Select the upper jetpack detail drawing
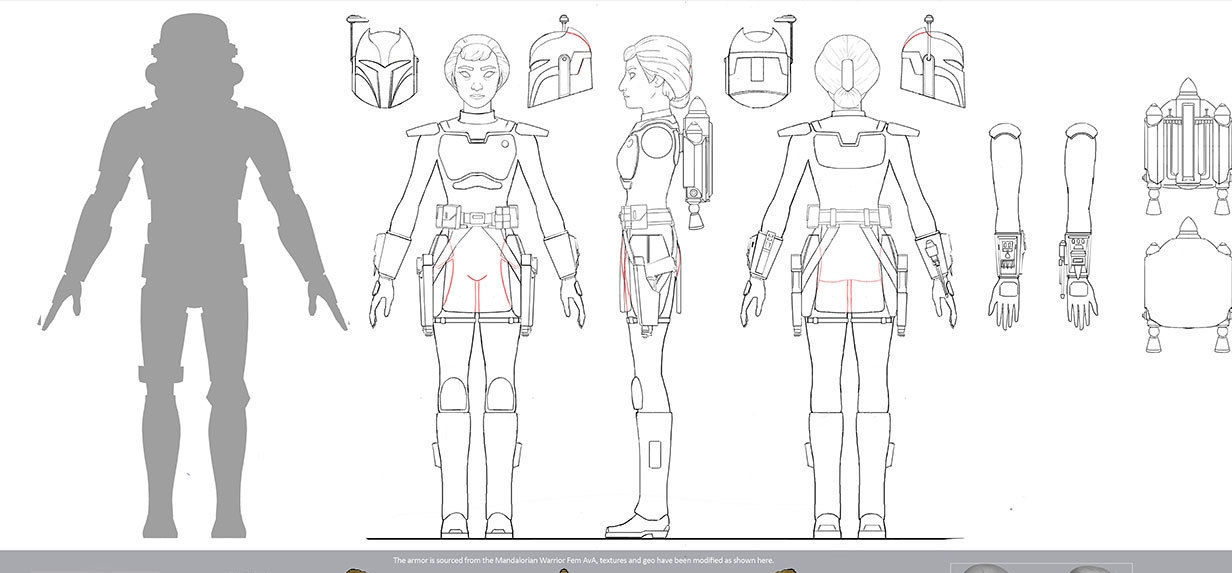This screenshot has height=573, width=1232. [x=1187, y=145]
